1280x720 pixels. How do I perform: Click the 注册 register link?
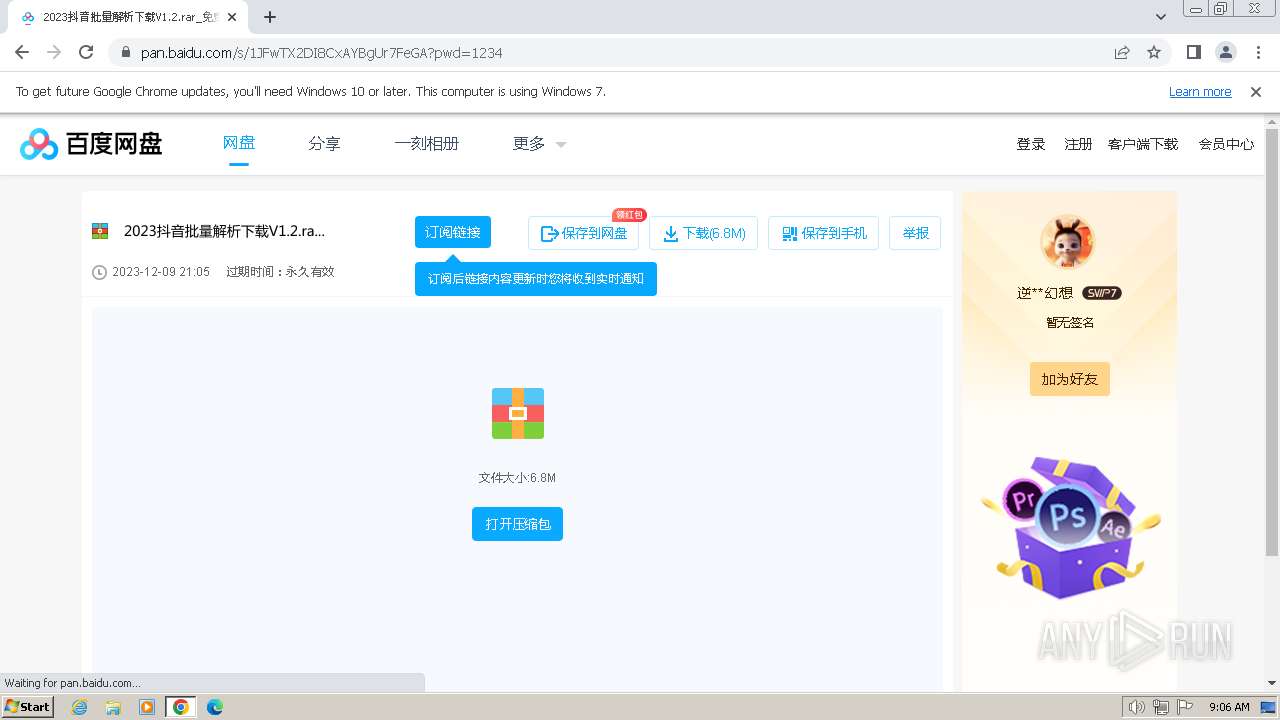(x=1078, y=144)
